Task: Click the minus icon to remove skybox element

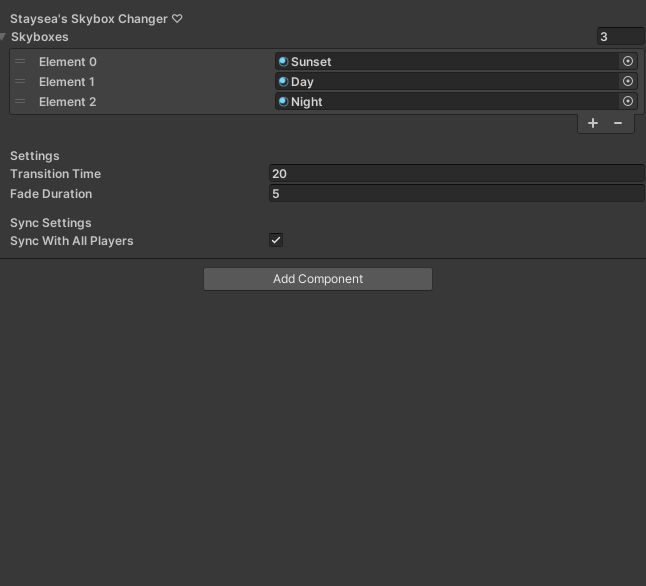Action: (618, 123)
